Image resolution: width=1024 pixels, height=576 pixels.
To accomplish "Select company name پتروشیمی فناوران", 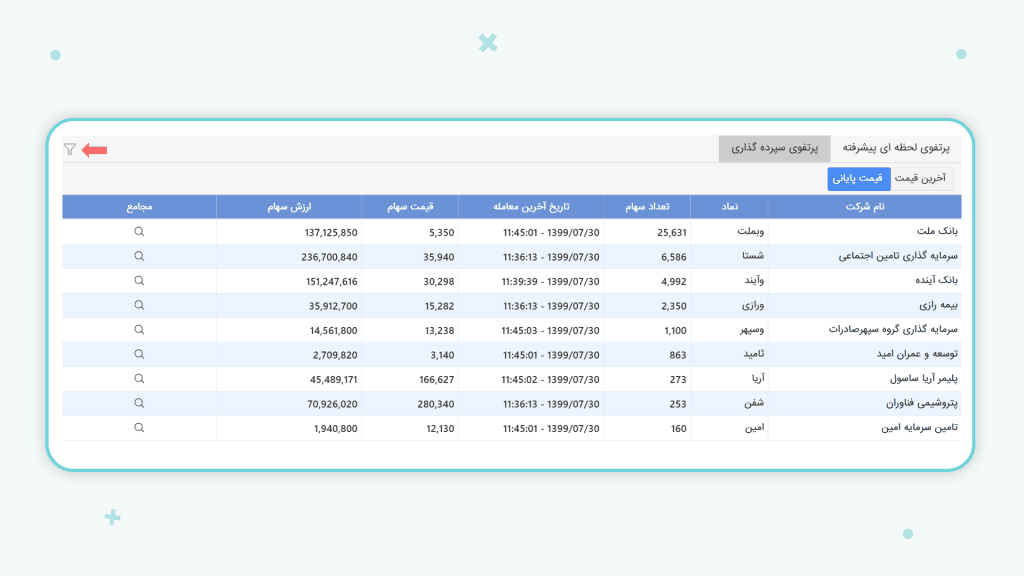I will point(921,403).
